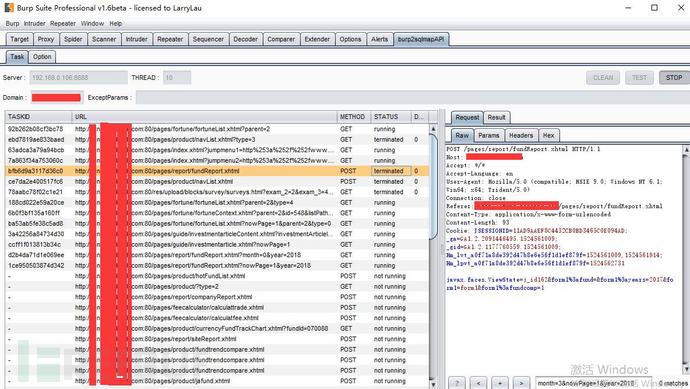Image resolution: width=690 pixels, height=389 pixels.
Task: Open the Result tab
Action: coord(496,117)
